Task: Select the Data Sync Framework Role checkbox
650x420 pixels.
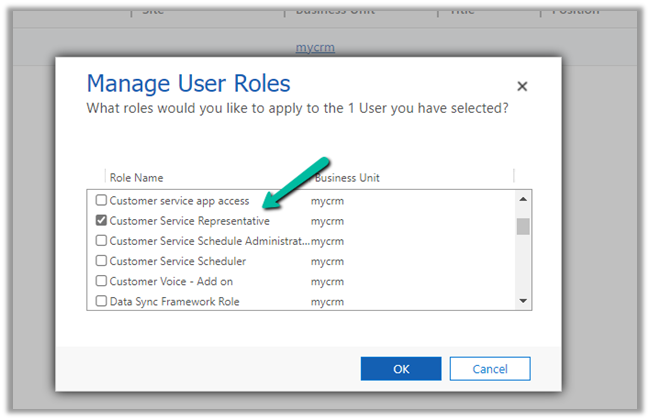Action: (101, 301)
